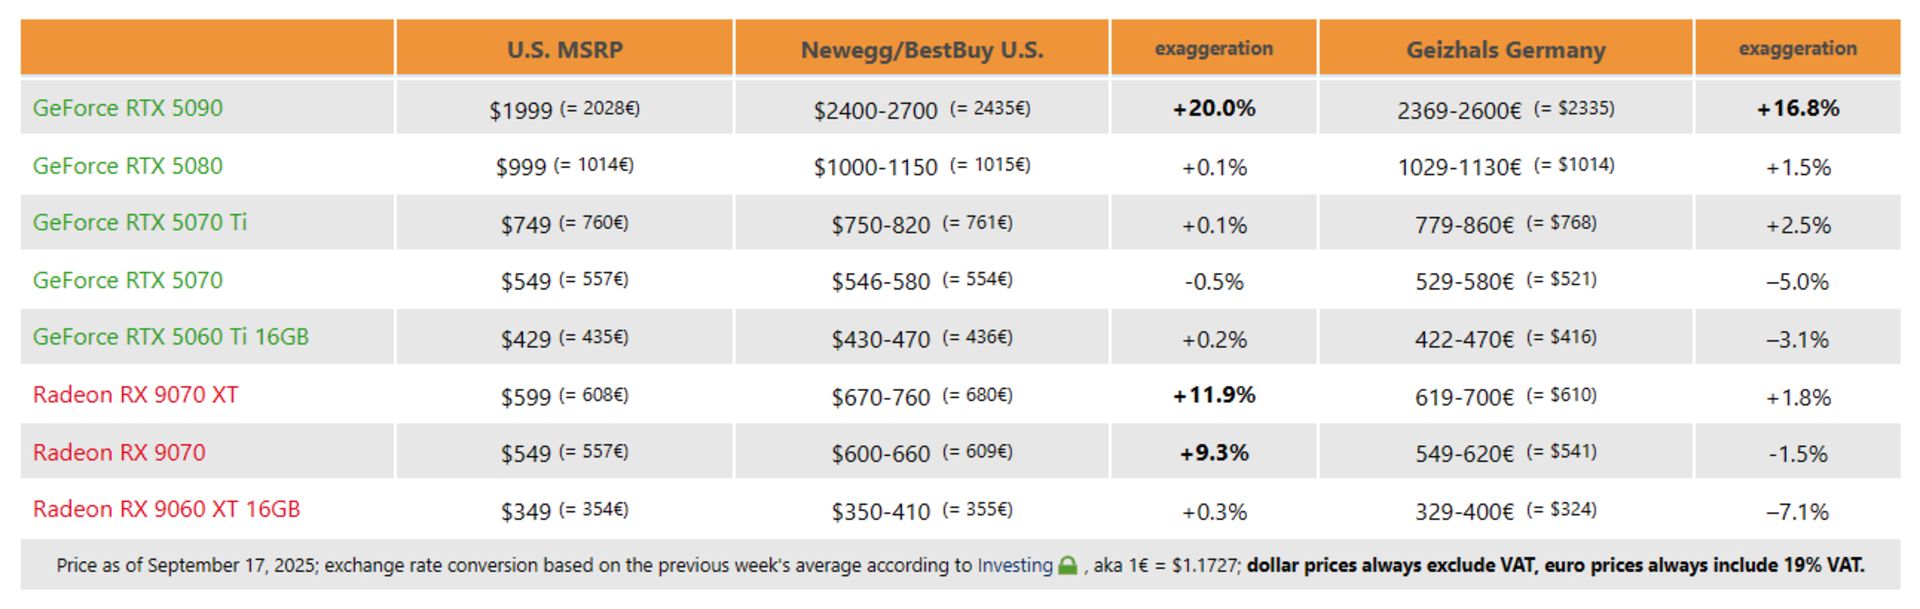The image size is (1920, 609).
Task: Click the GeForce RTX 5070 Ti link
Action: (140, 222)
